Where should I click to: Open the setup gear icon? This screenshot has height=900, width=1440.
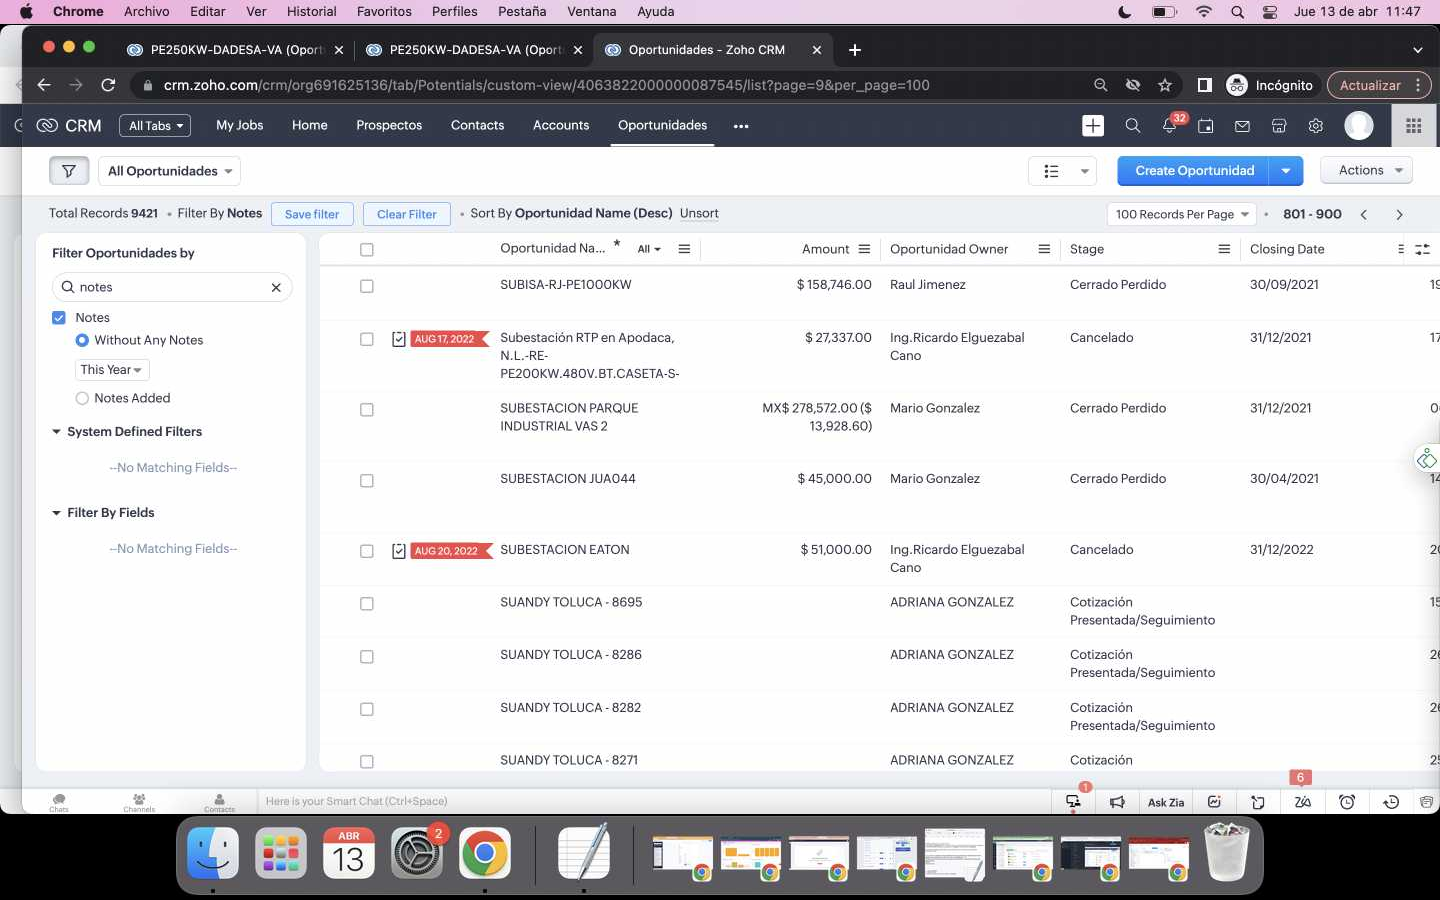pyautogui.click(x=1315, y=126)
